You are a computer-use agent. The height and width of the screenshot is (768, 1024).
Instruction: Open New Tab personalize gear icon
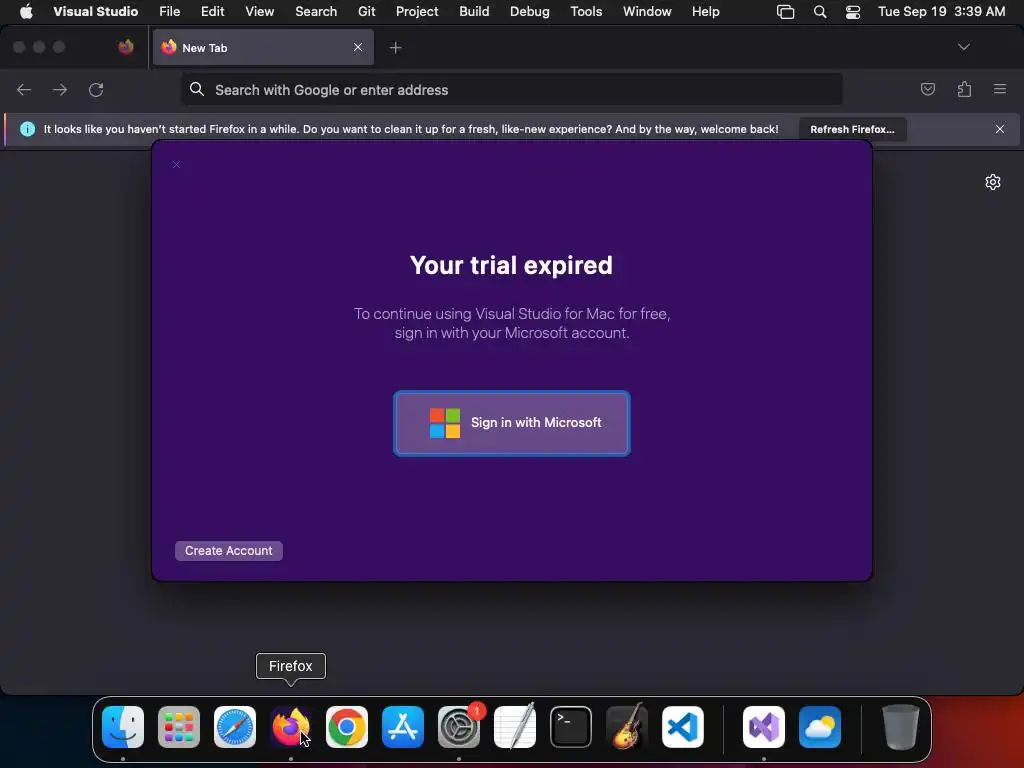[993, 182]
